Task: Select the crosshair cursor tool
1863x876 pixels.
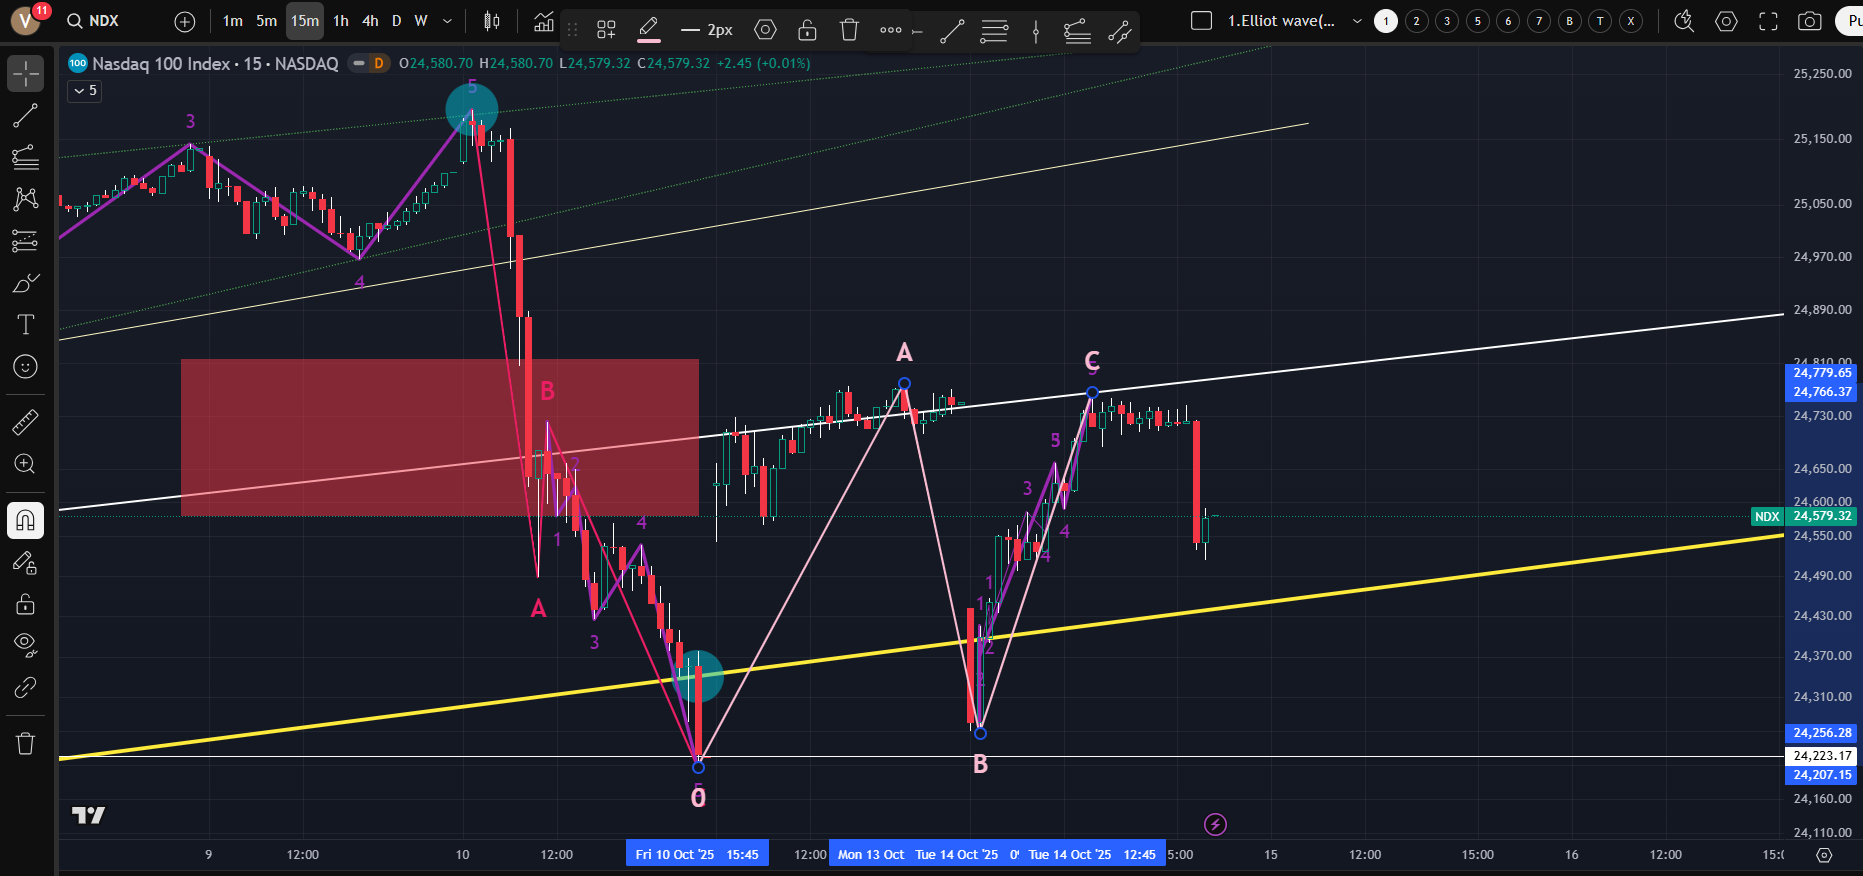Action: click(x=26, y=73)
